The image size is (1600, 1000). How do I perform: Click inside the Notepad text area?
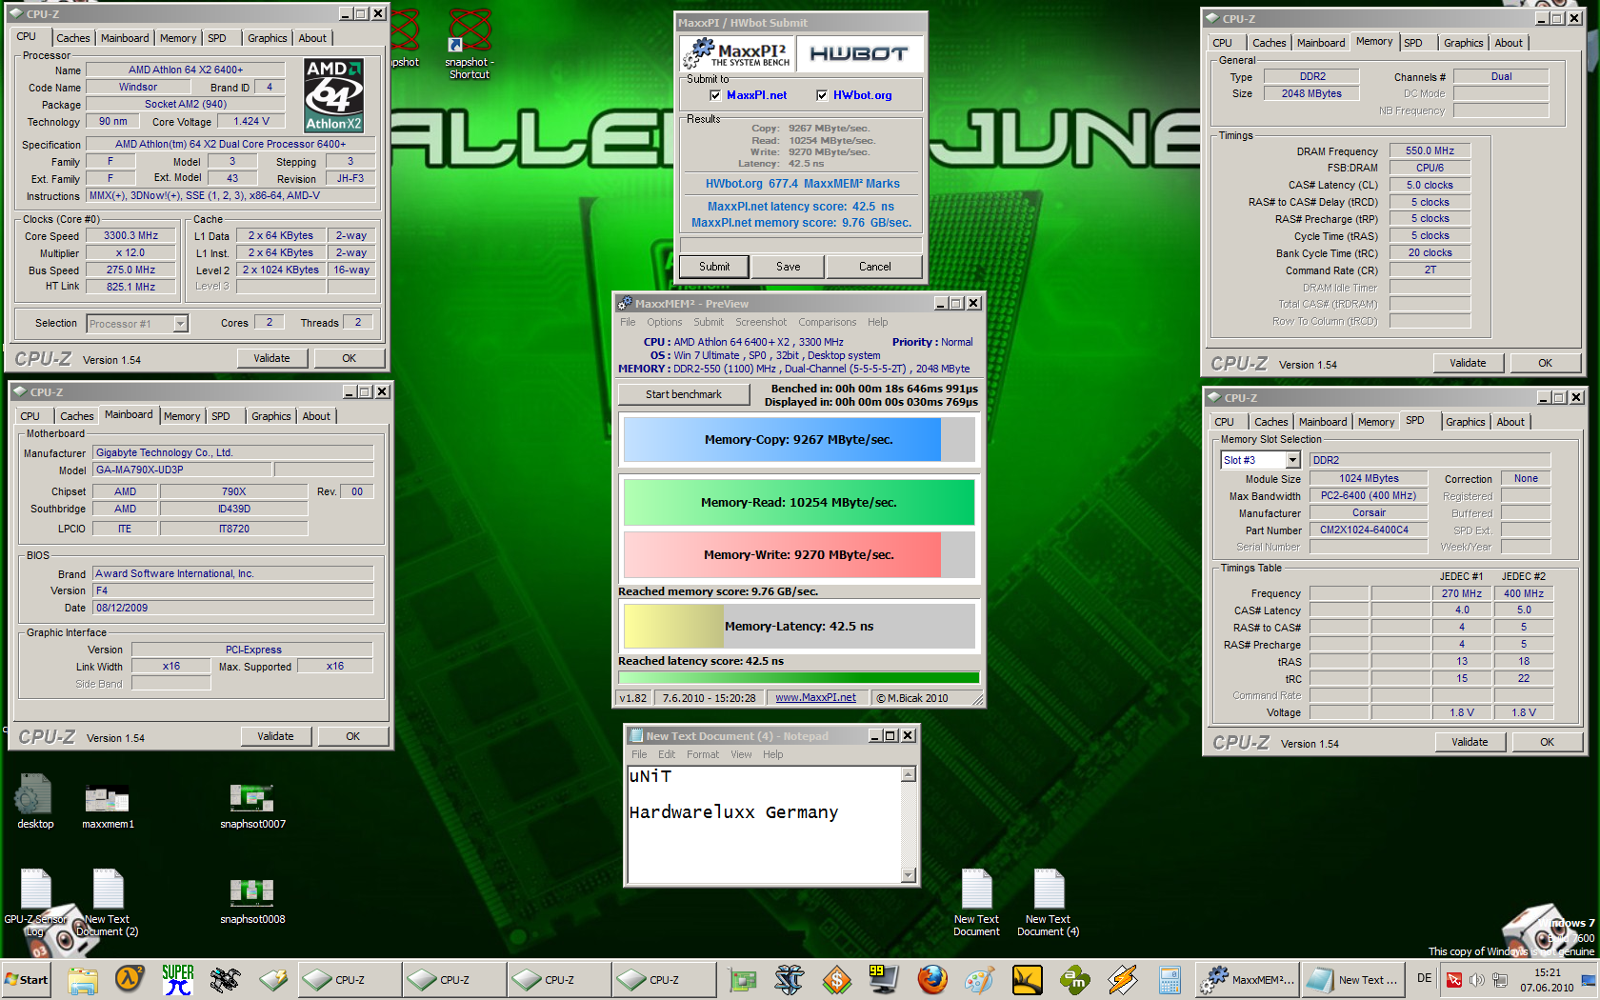[x=765, y=825]
